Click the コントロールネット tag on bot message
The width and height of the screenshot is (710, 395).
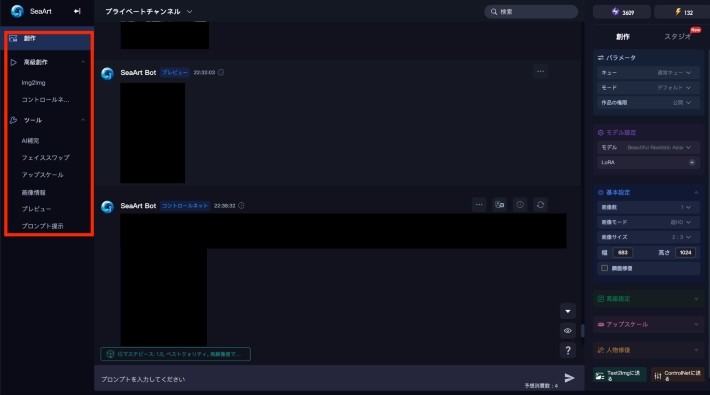(185, 206)
